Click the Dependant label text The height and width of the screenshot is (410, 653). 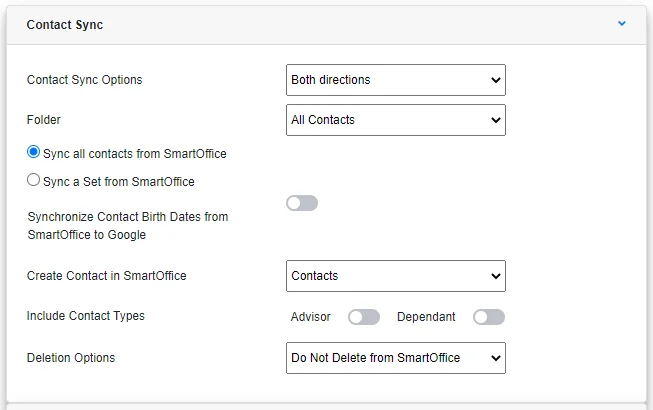point(426,317)
